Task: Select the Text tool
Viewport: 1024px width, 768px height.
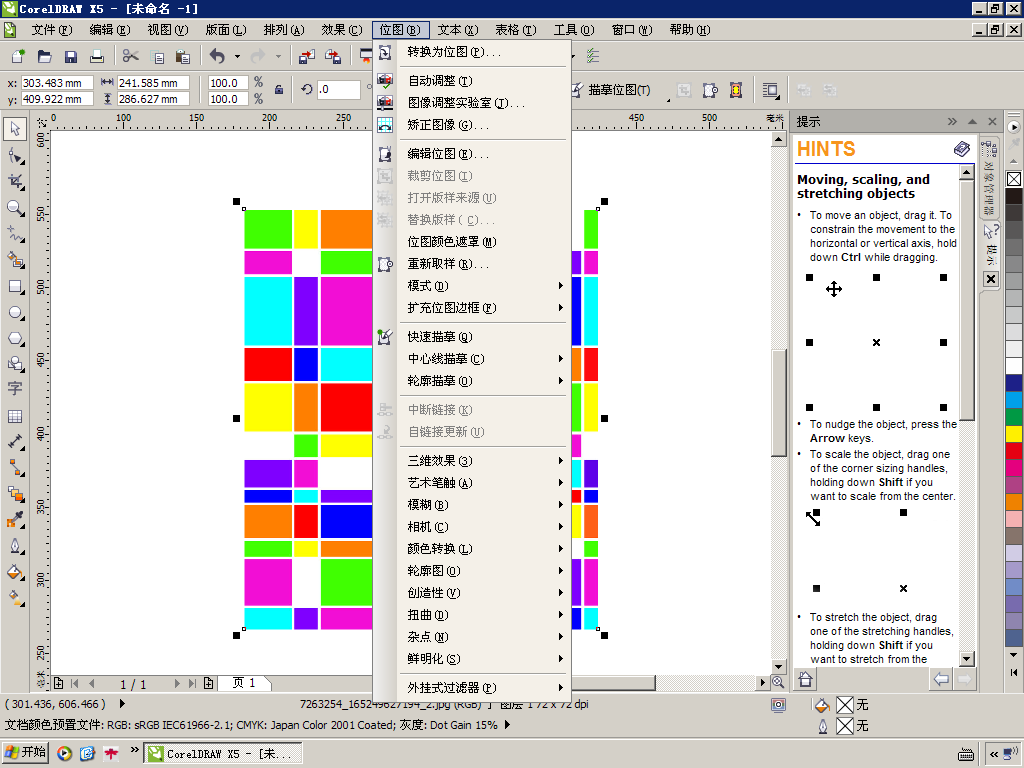Action: pyautogui.click(x=15, y=389)
